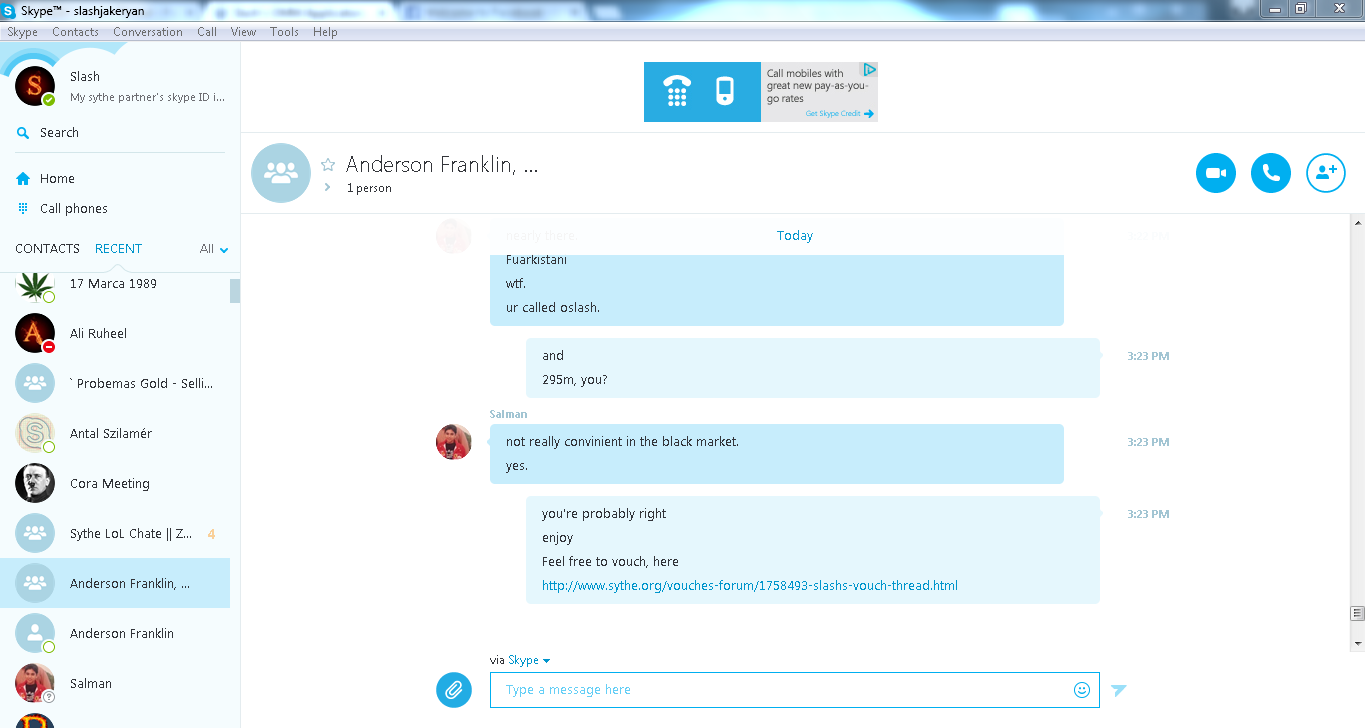Mark Anderson Franklin conversation as favorite star
This screenshot has width=1365, height=728.
pos(328,165)
